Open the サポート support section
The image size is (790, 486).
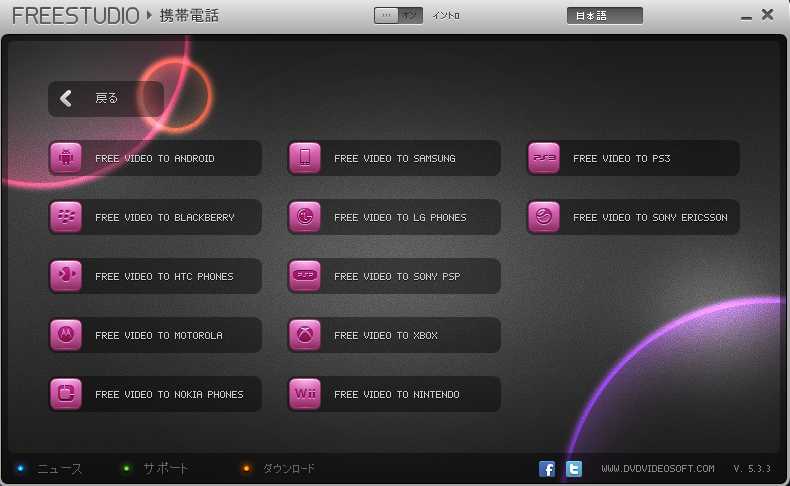[x=165, y=469]
